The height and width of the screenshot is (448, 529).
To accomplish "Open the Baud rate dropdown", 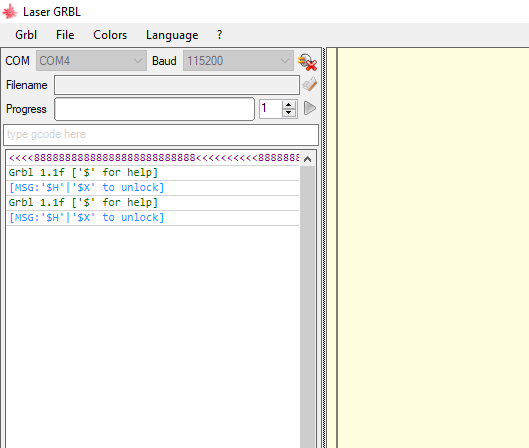I will (x=238, y=61).
